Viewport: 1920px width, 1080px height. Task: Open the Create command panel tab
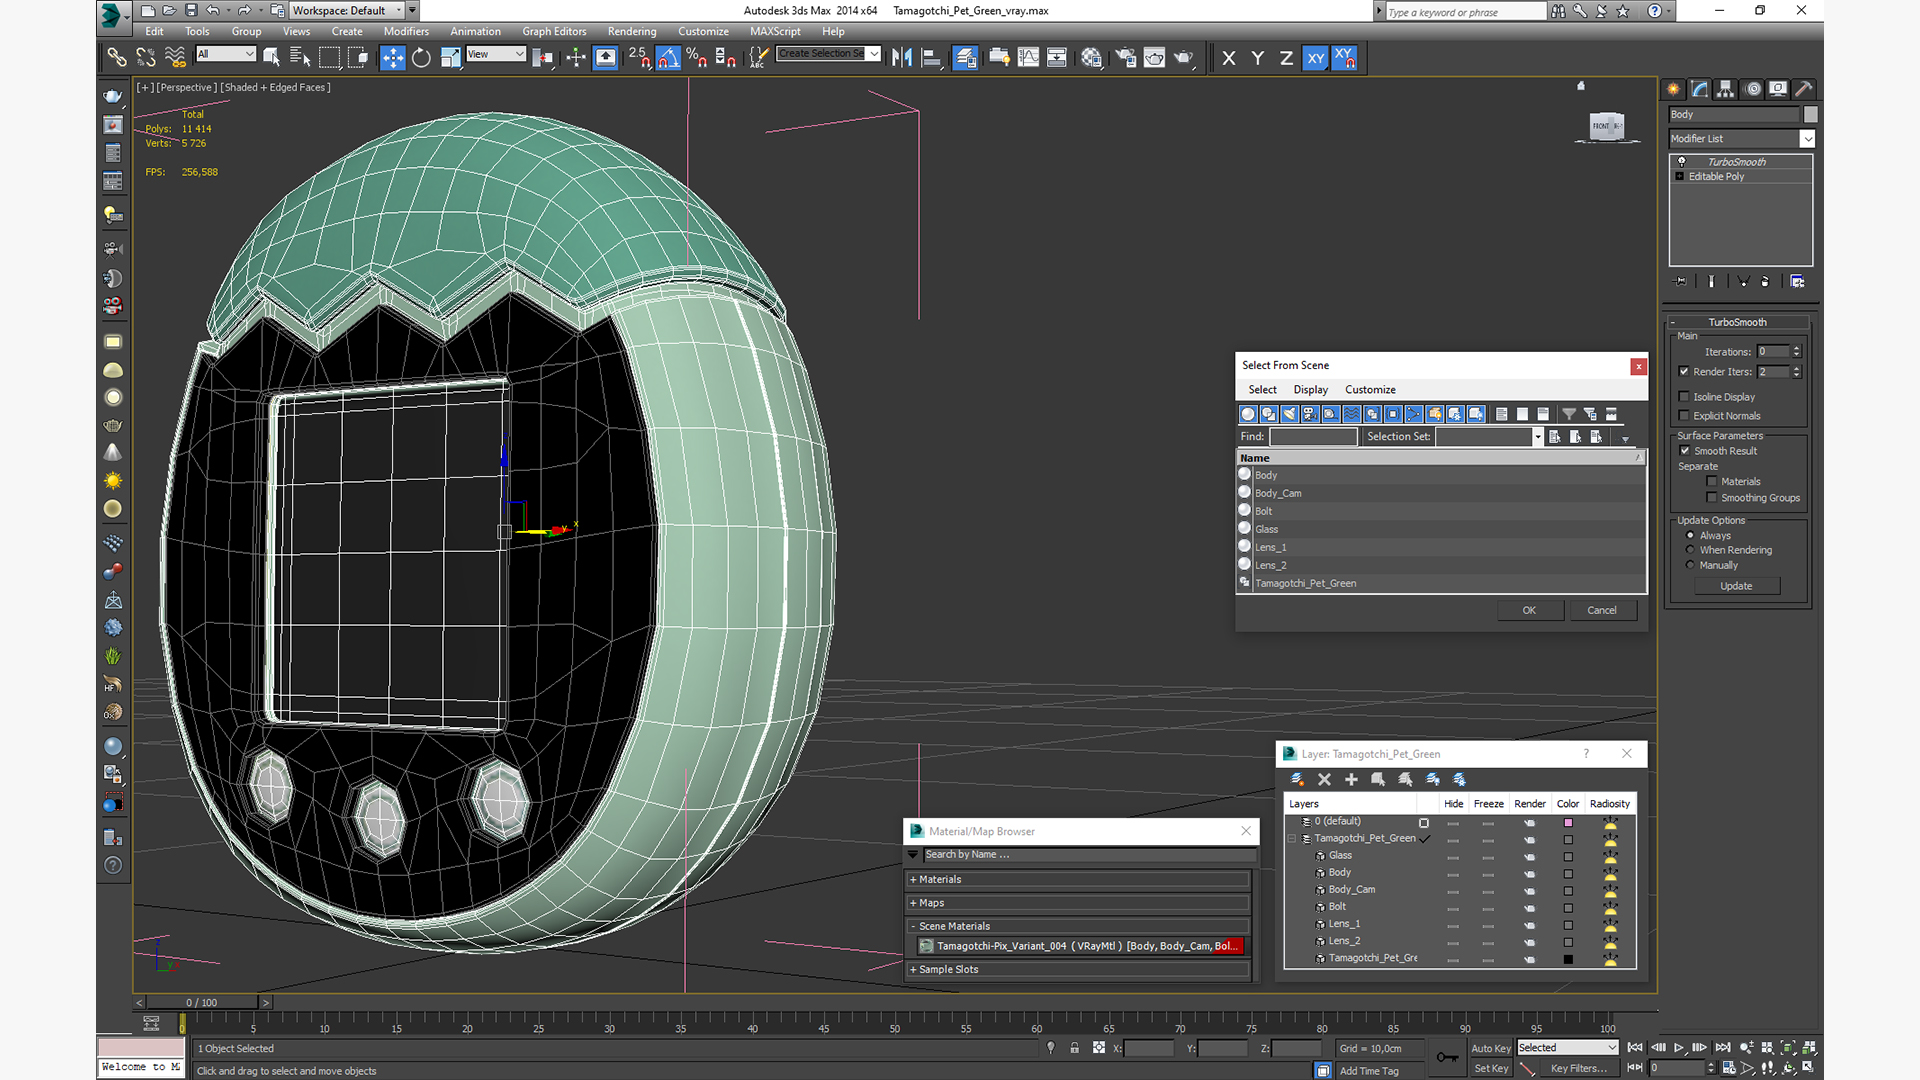click(1673, 89)
